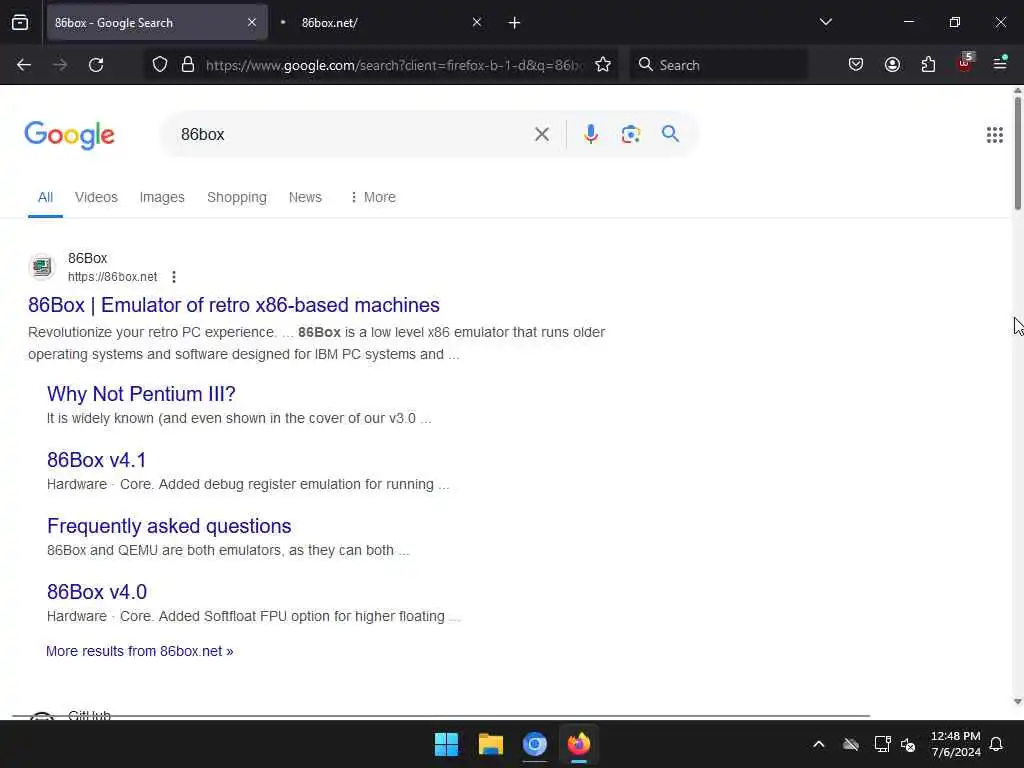1024x768 pixels.
Task: Open network status tray icon
Action: click(x=882, y=744)
